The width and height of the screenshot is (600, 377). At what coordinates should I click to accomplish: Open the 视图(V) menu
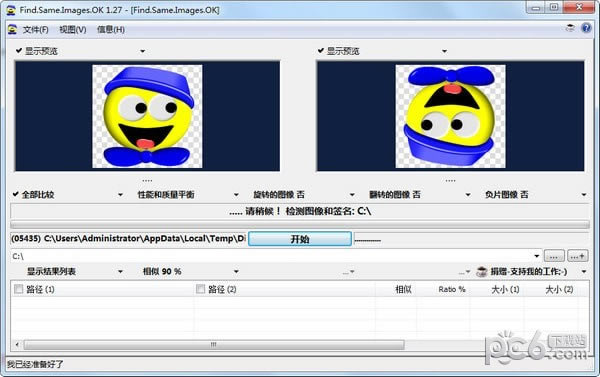coord(73,29)
